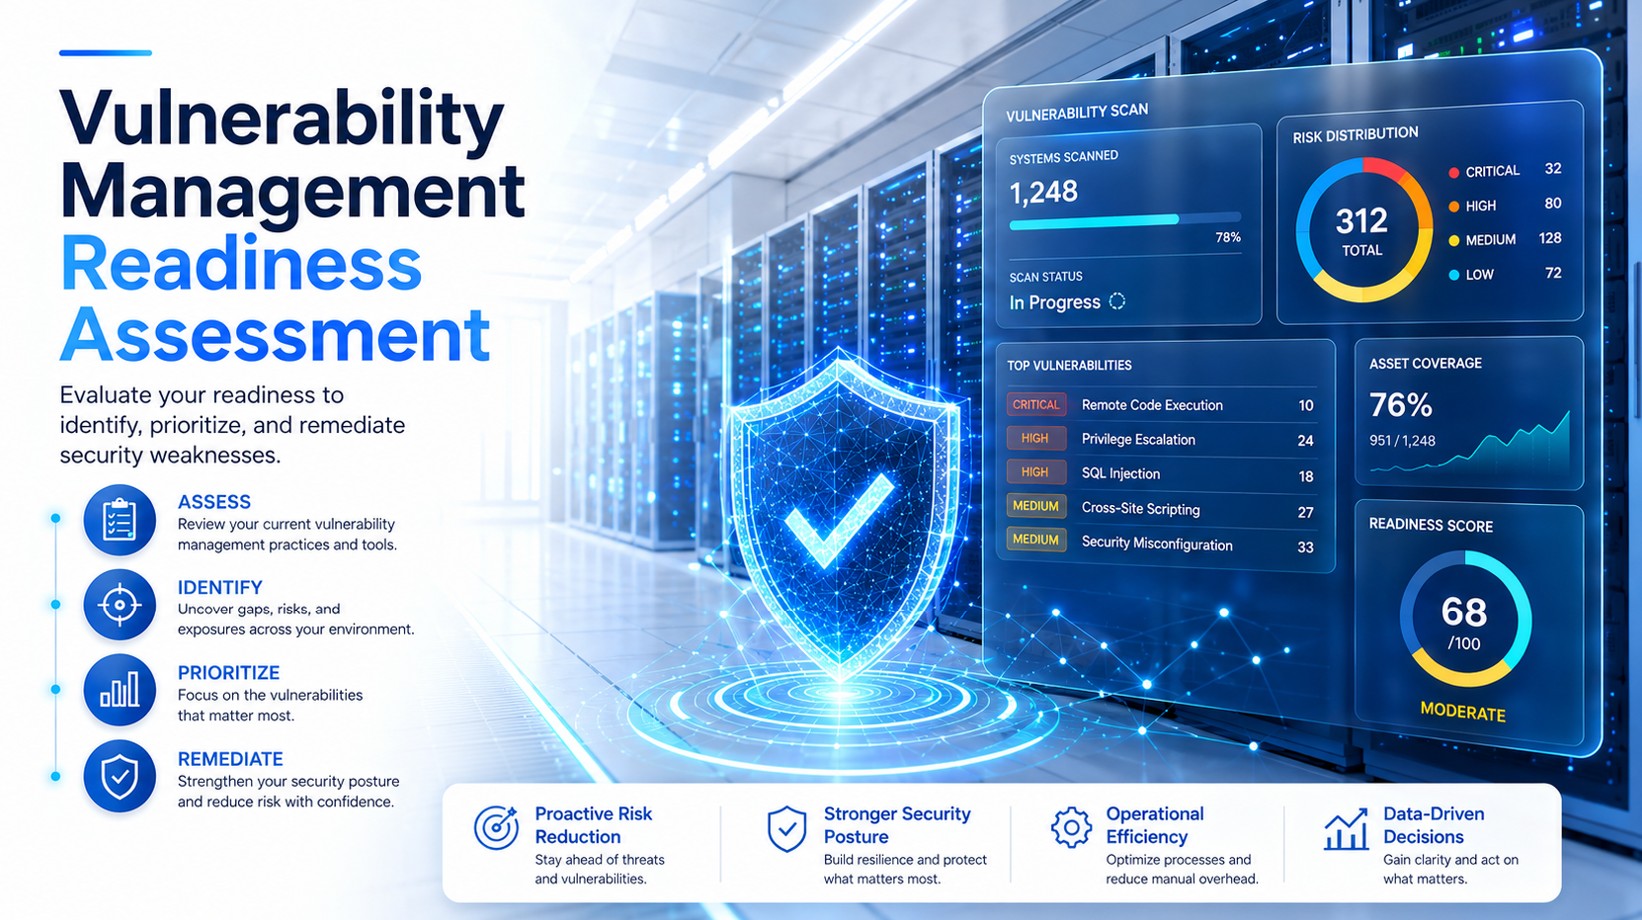
Task: Click the Security Misconfiguration count 33
Action: pyautogui.click(x=1305, y=547)
